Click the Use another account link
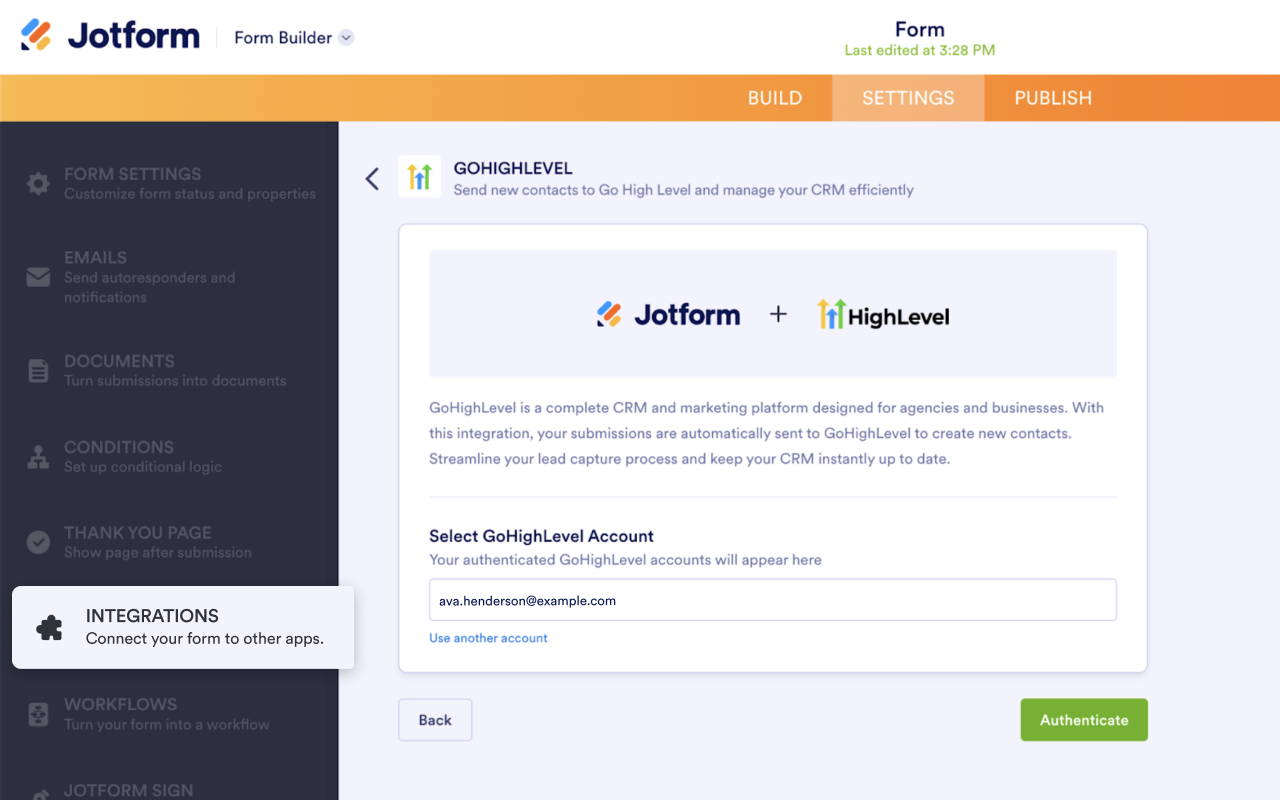 pos(488,638)
